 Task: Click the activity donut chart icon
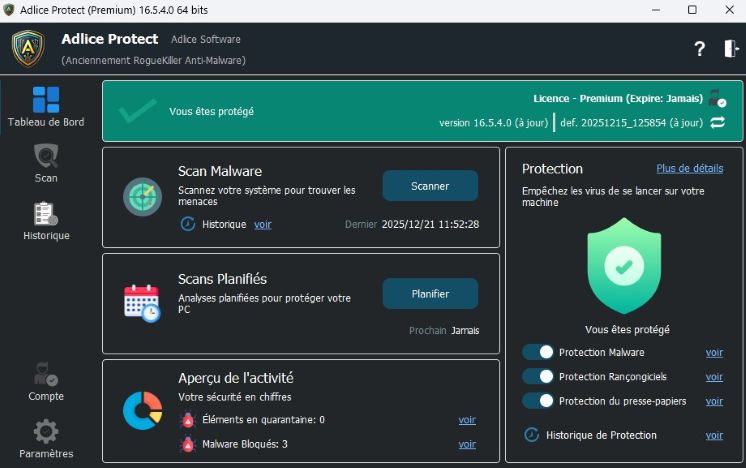[142, 410]
